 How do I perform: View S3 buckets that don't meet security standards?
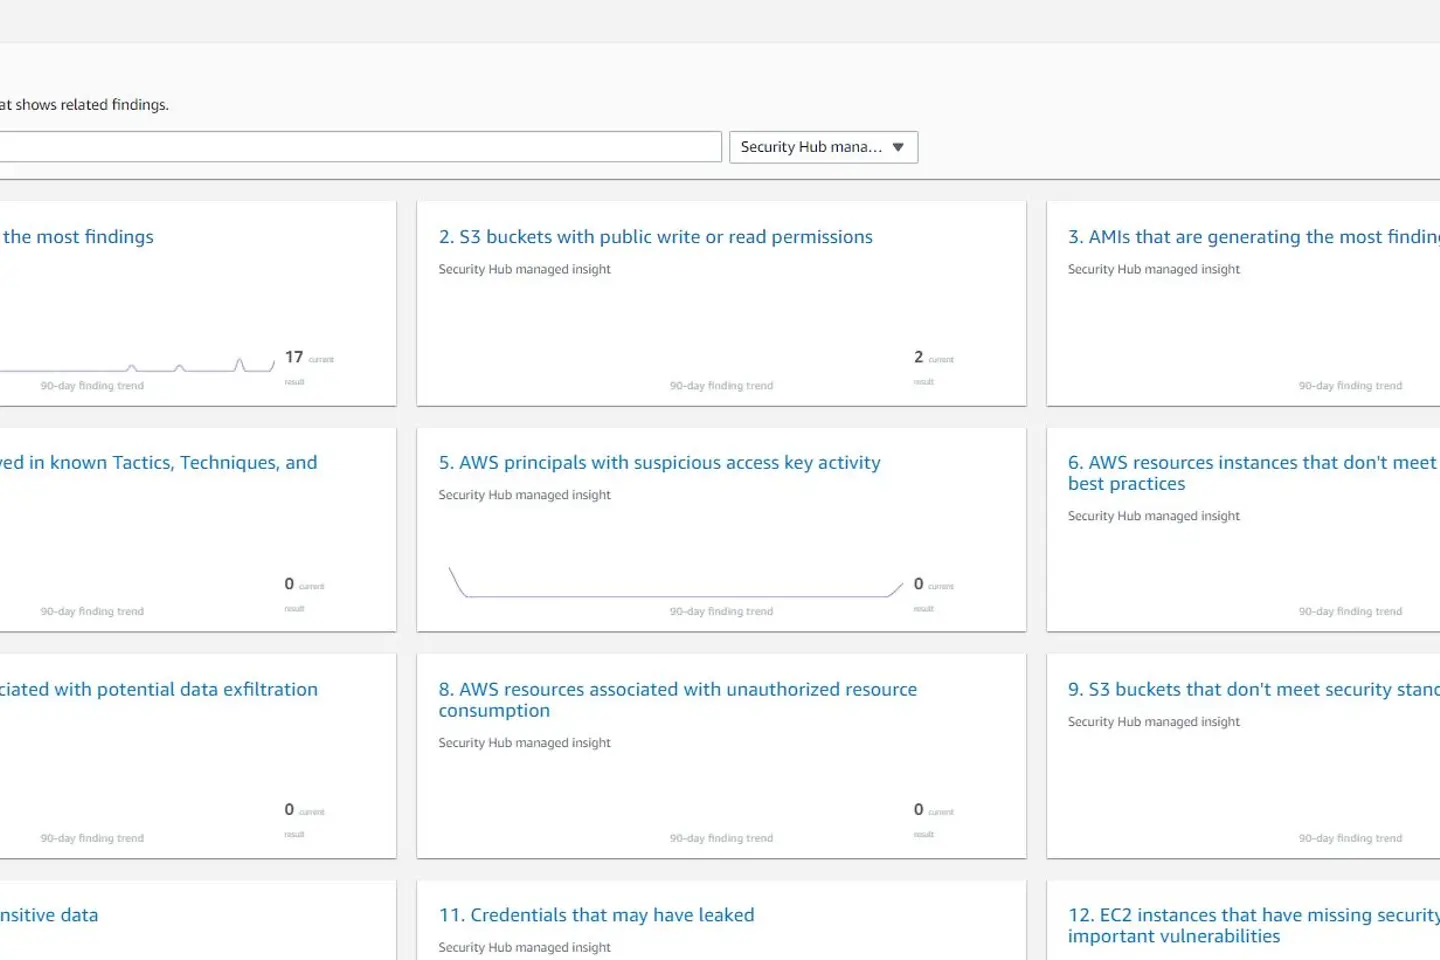1253,690
